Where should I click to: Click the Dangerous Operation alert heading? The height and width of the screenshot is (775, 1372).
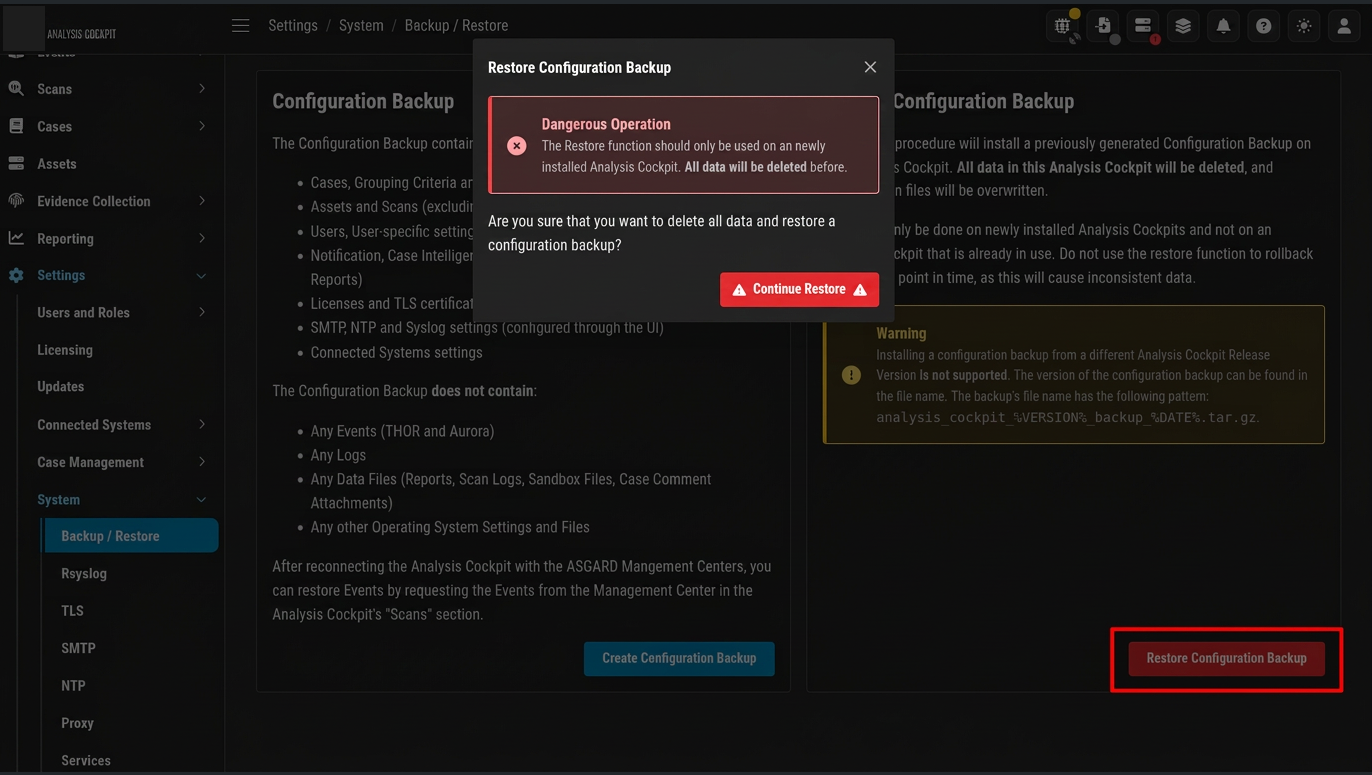click(x=606, y=124)
